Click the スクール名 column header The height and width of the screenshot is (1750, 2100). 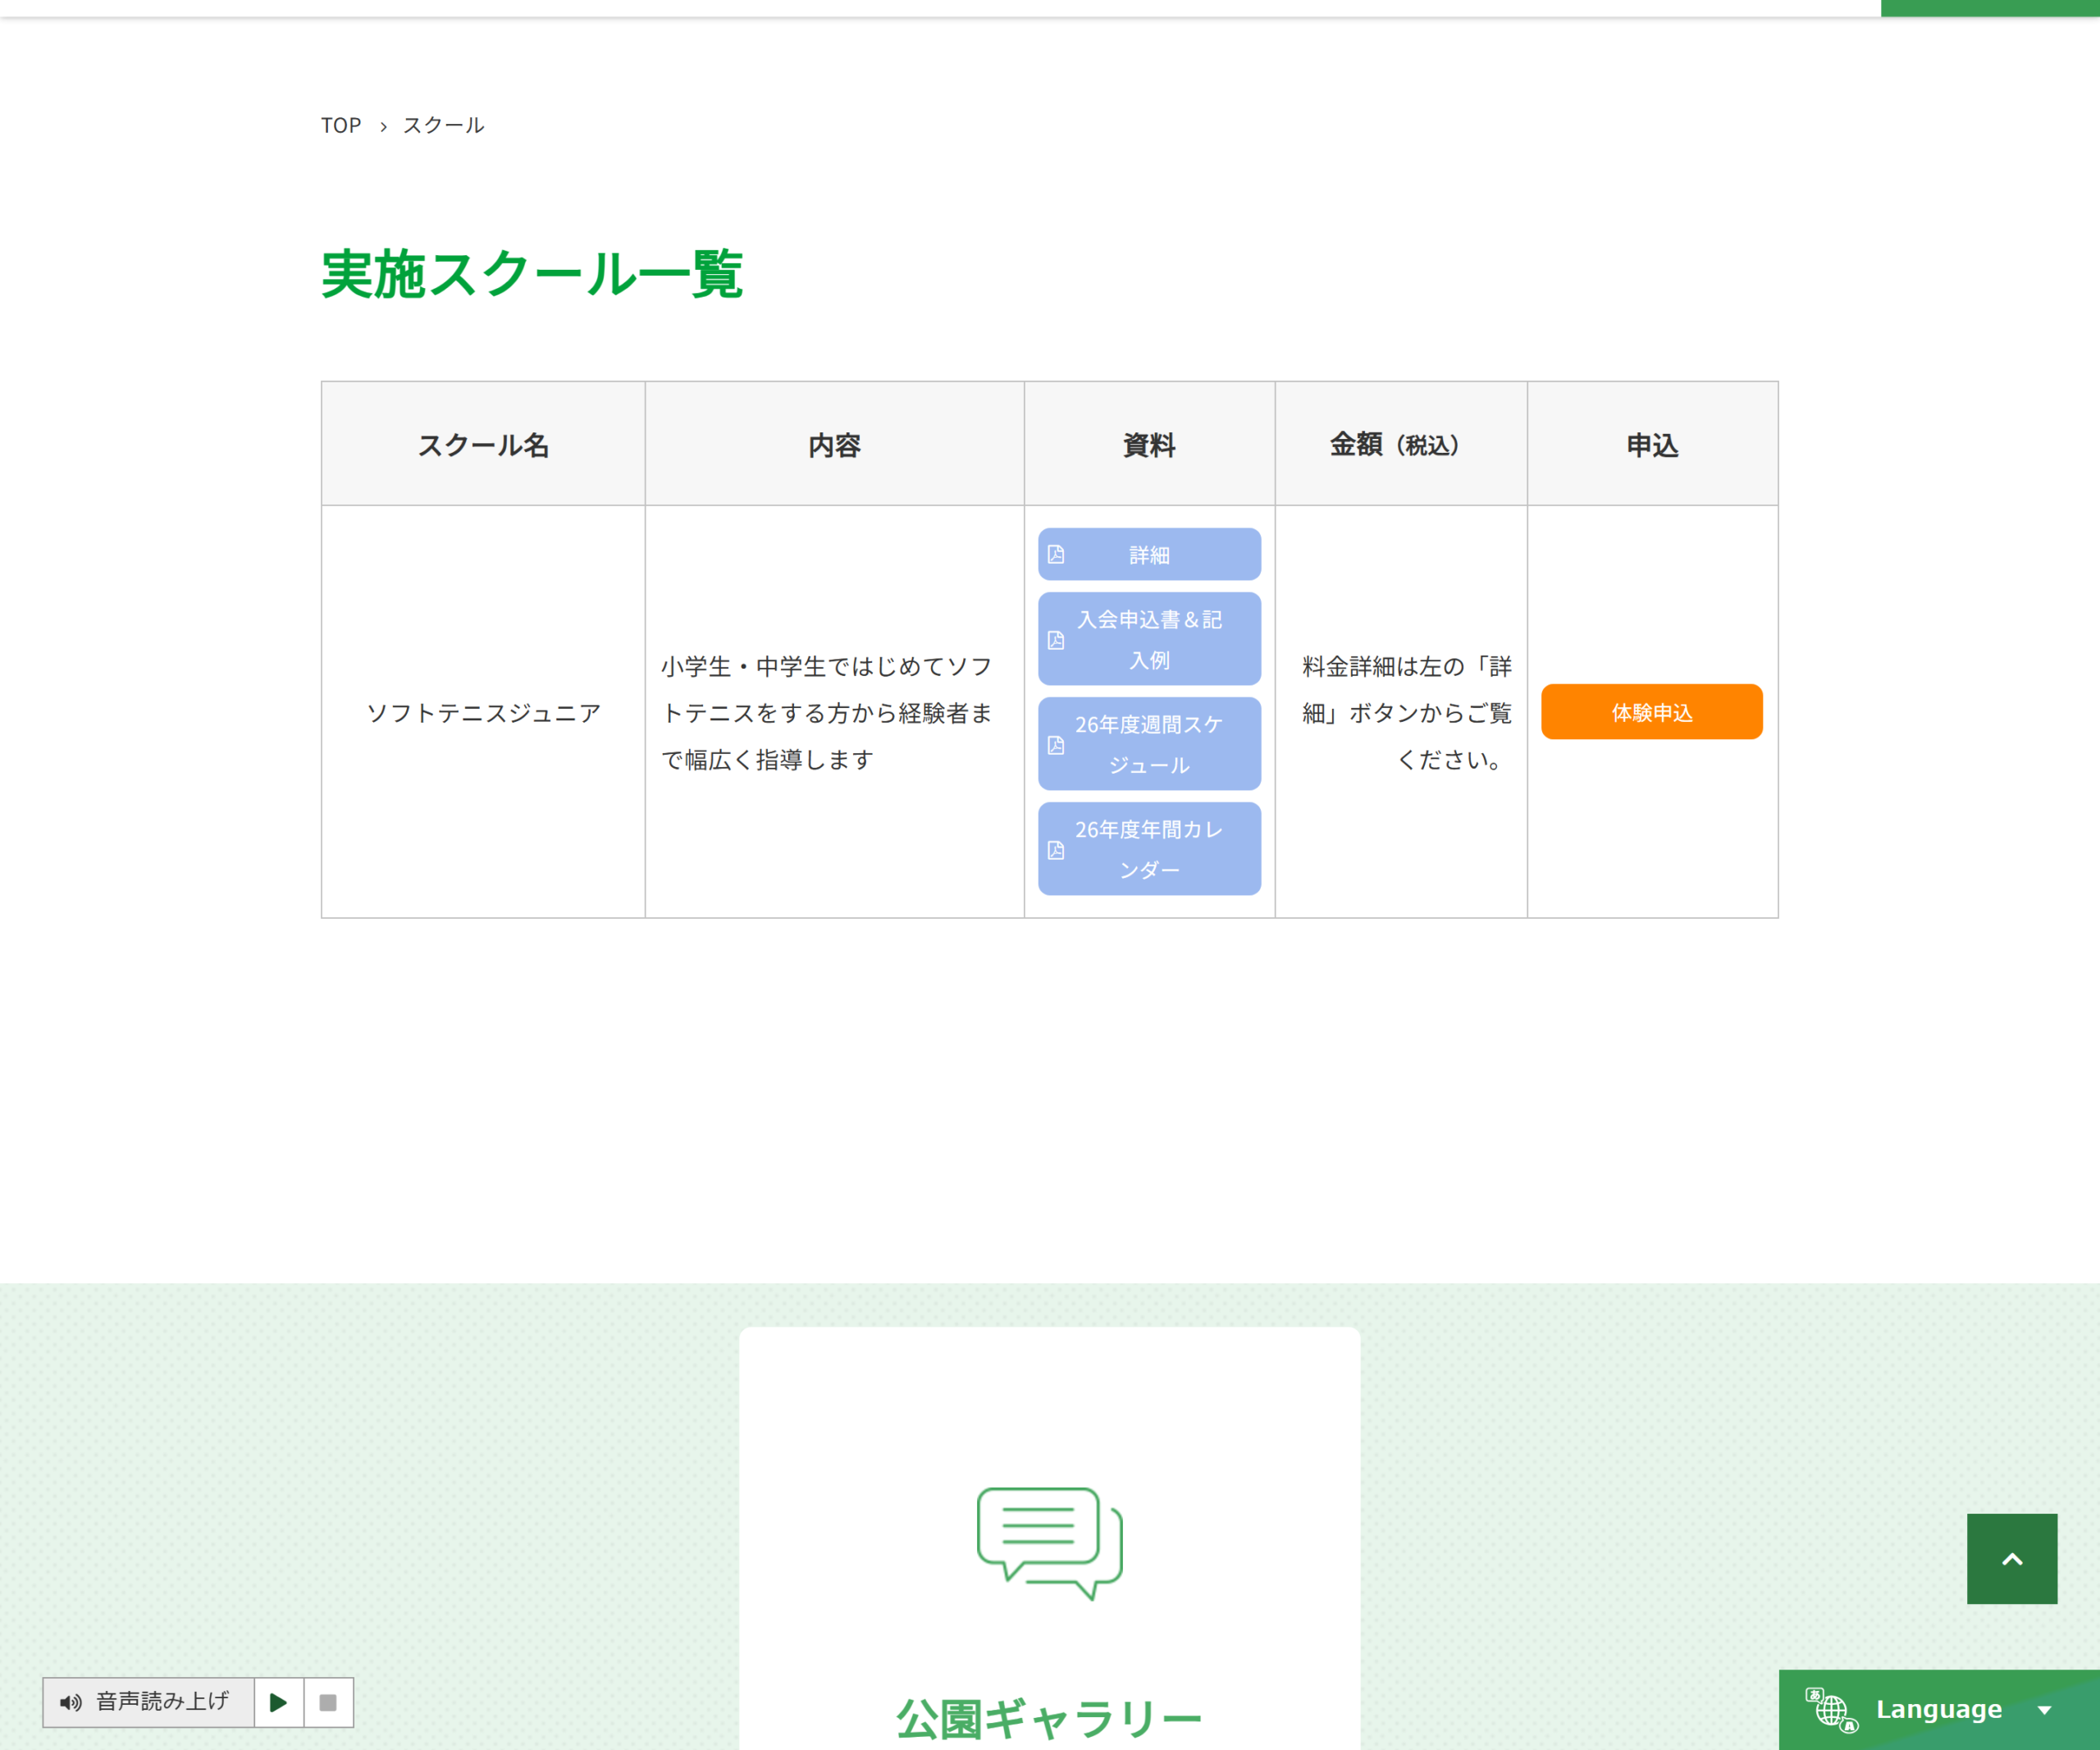point(483,444)
